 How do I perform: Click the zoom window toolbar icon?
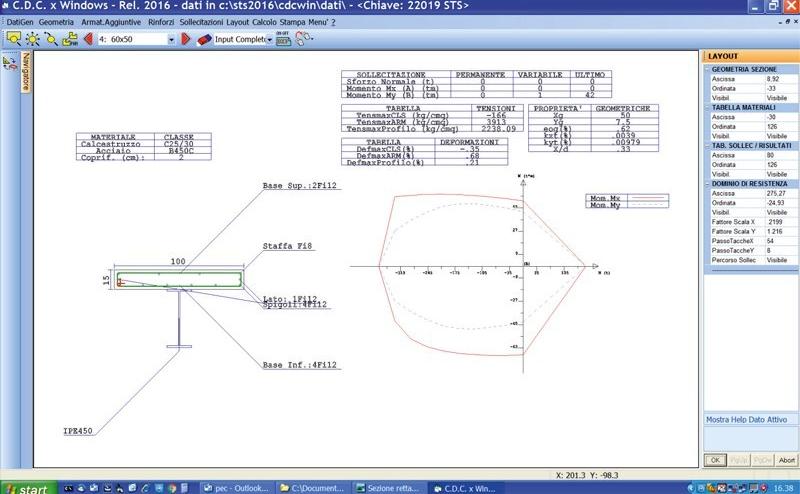14,39
